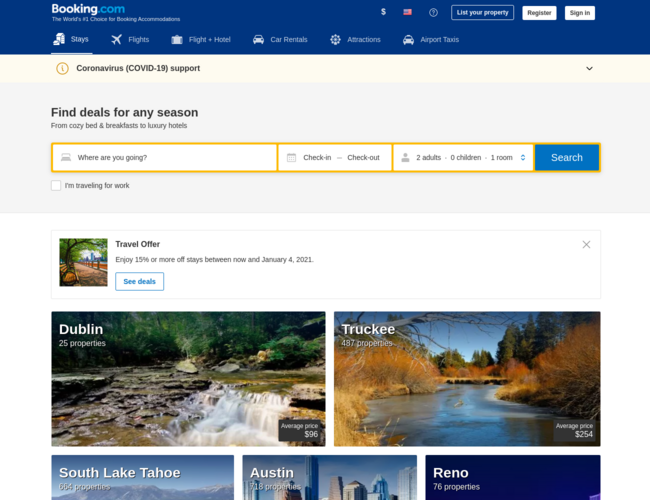Switch to the Flight + Hotel tab
The height and width of the screenshot is (500, 650).
201,39
